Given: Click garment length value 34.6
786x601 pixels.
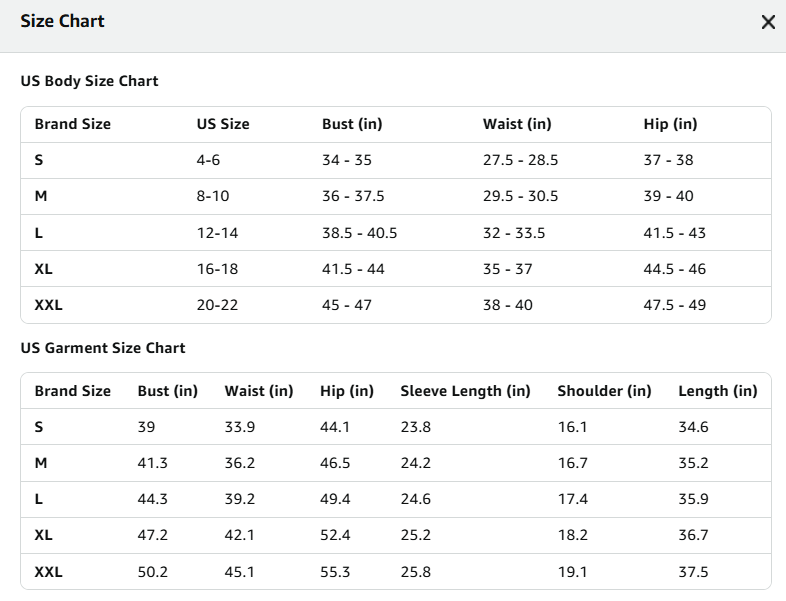Looking at the screenshot, I should tap(693, 427).
